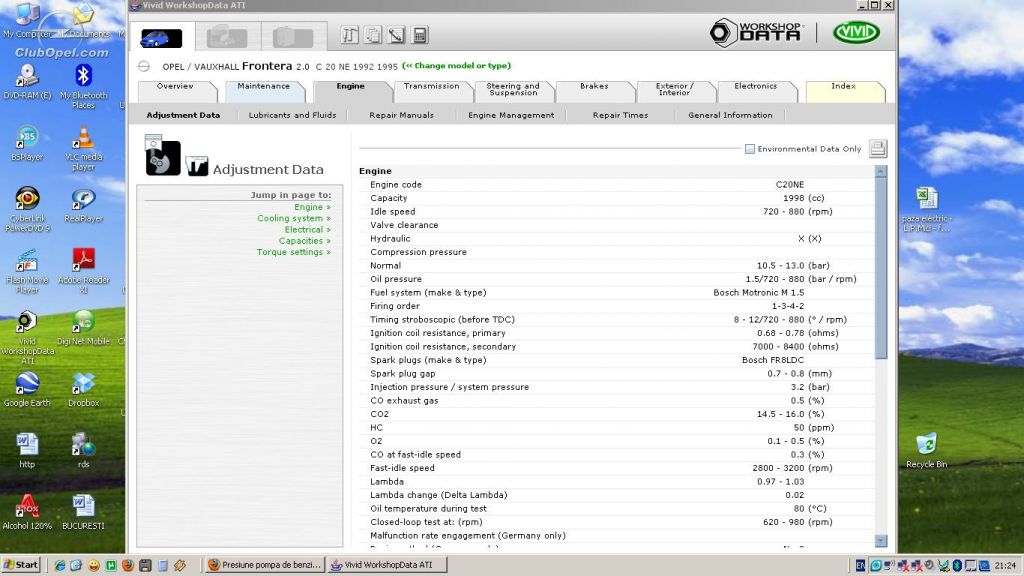Open the Recycle Bin on the desktop
The height and width of the screenshot is (576, 1024).
(926, 451)
